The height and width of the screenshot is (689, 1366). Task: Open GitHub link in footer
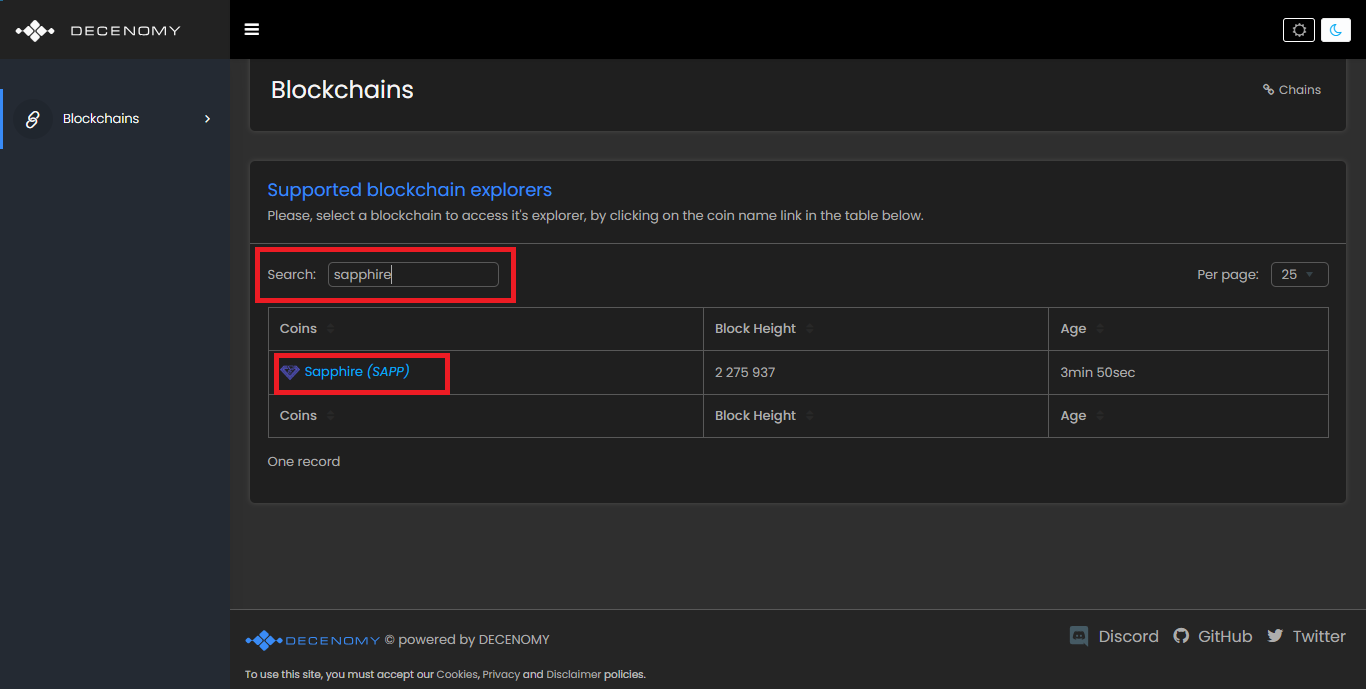[x=1213, y=636]
